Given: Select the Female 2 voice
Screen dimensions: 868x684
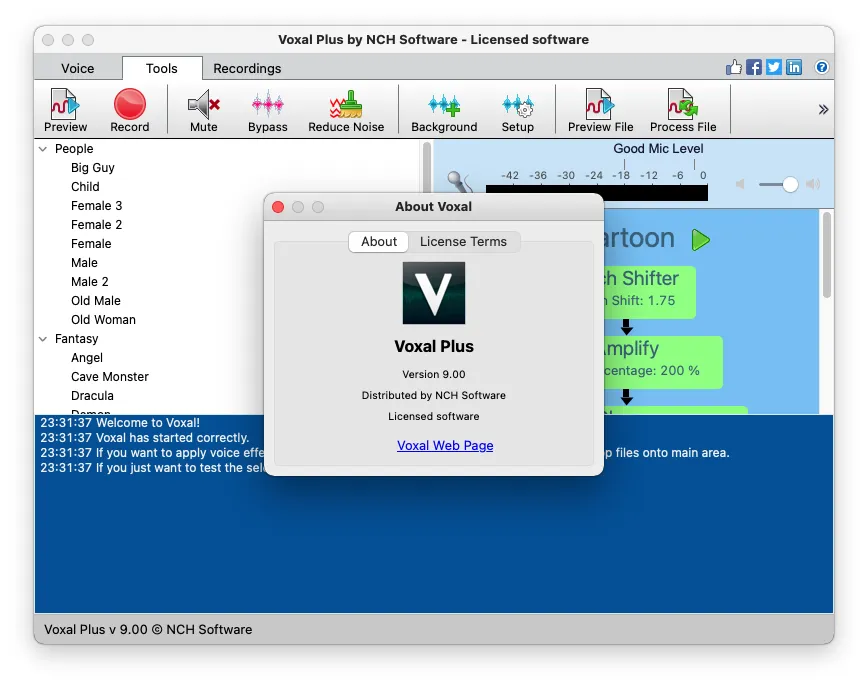Looking at the screenshot, I should [96, 225].
